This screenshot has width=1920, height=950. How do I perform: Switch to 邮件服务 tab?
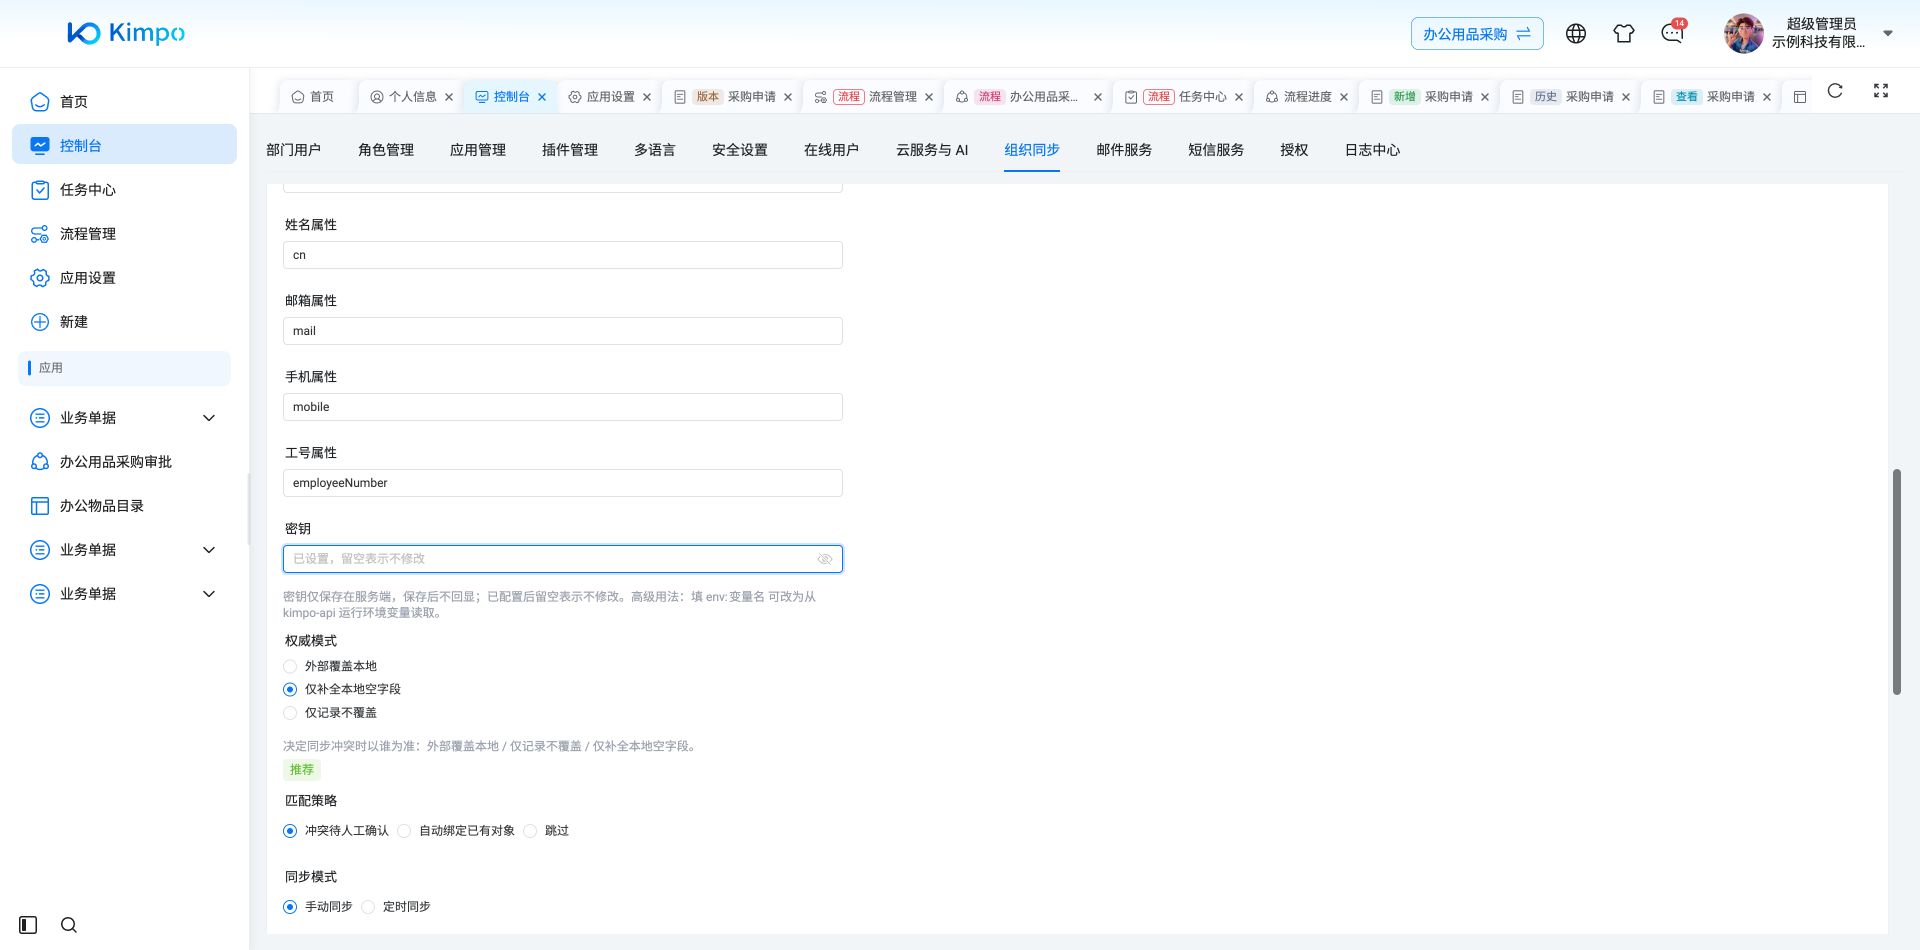coord(1124,150)
